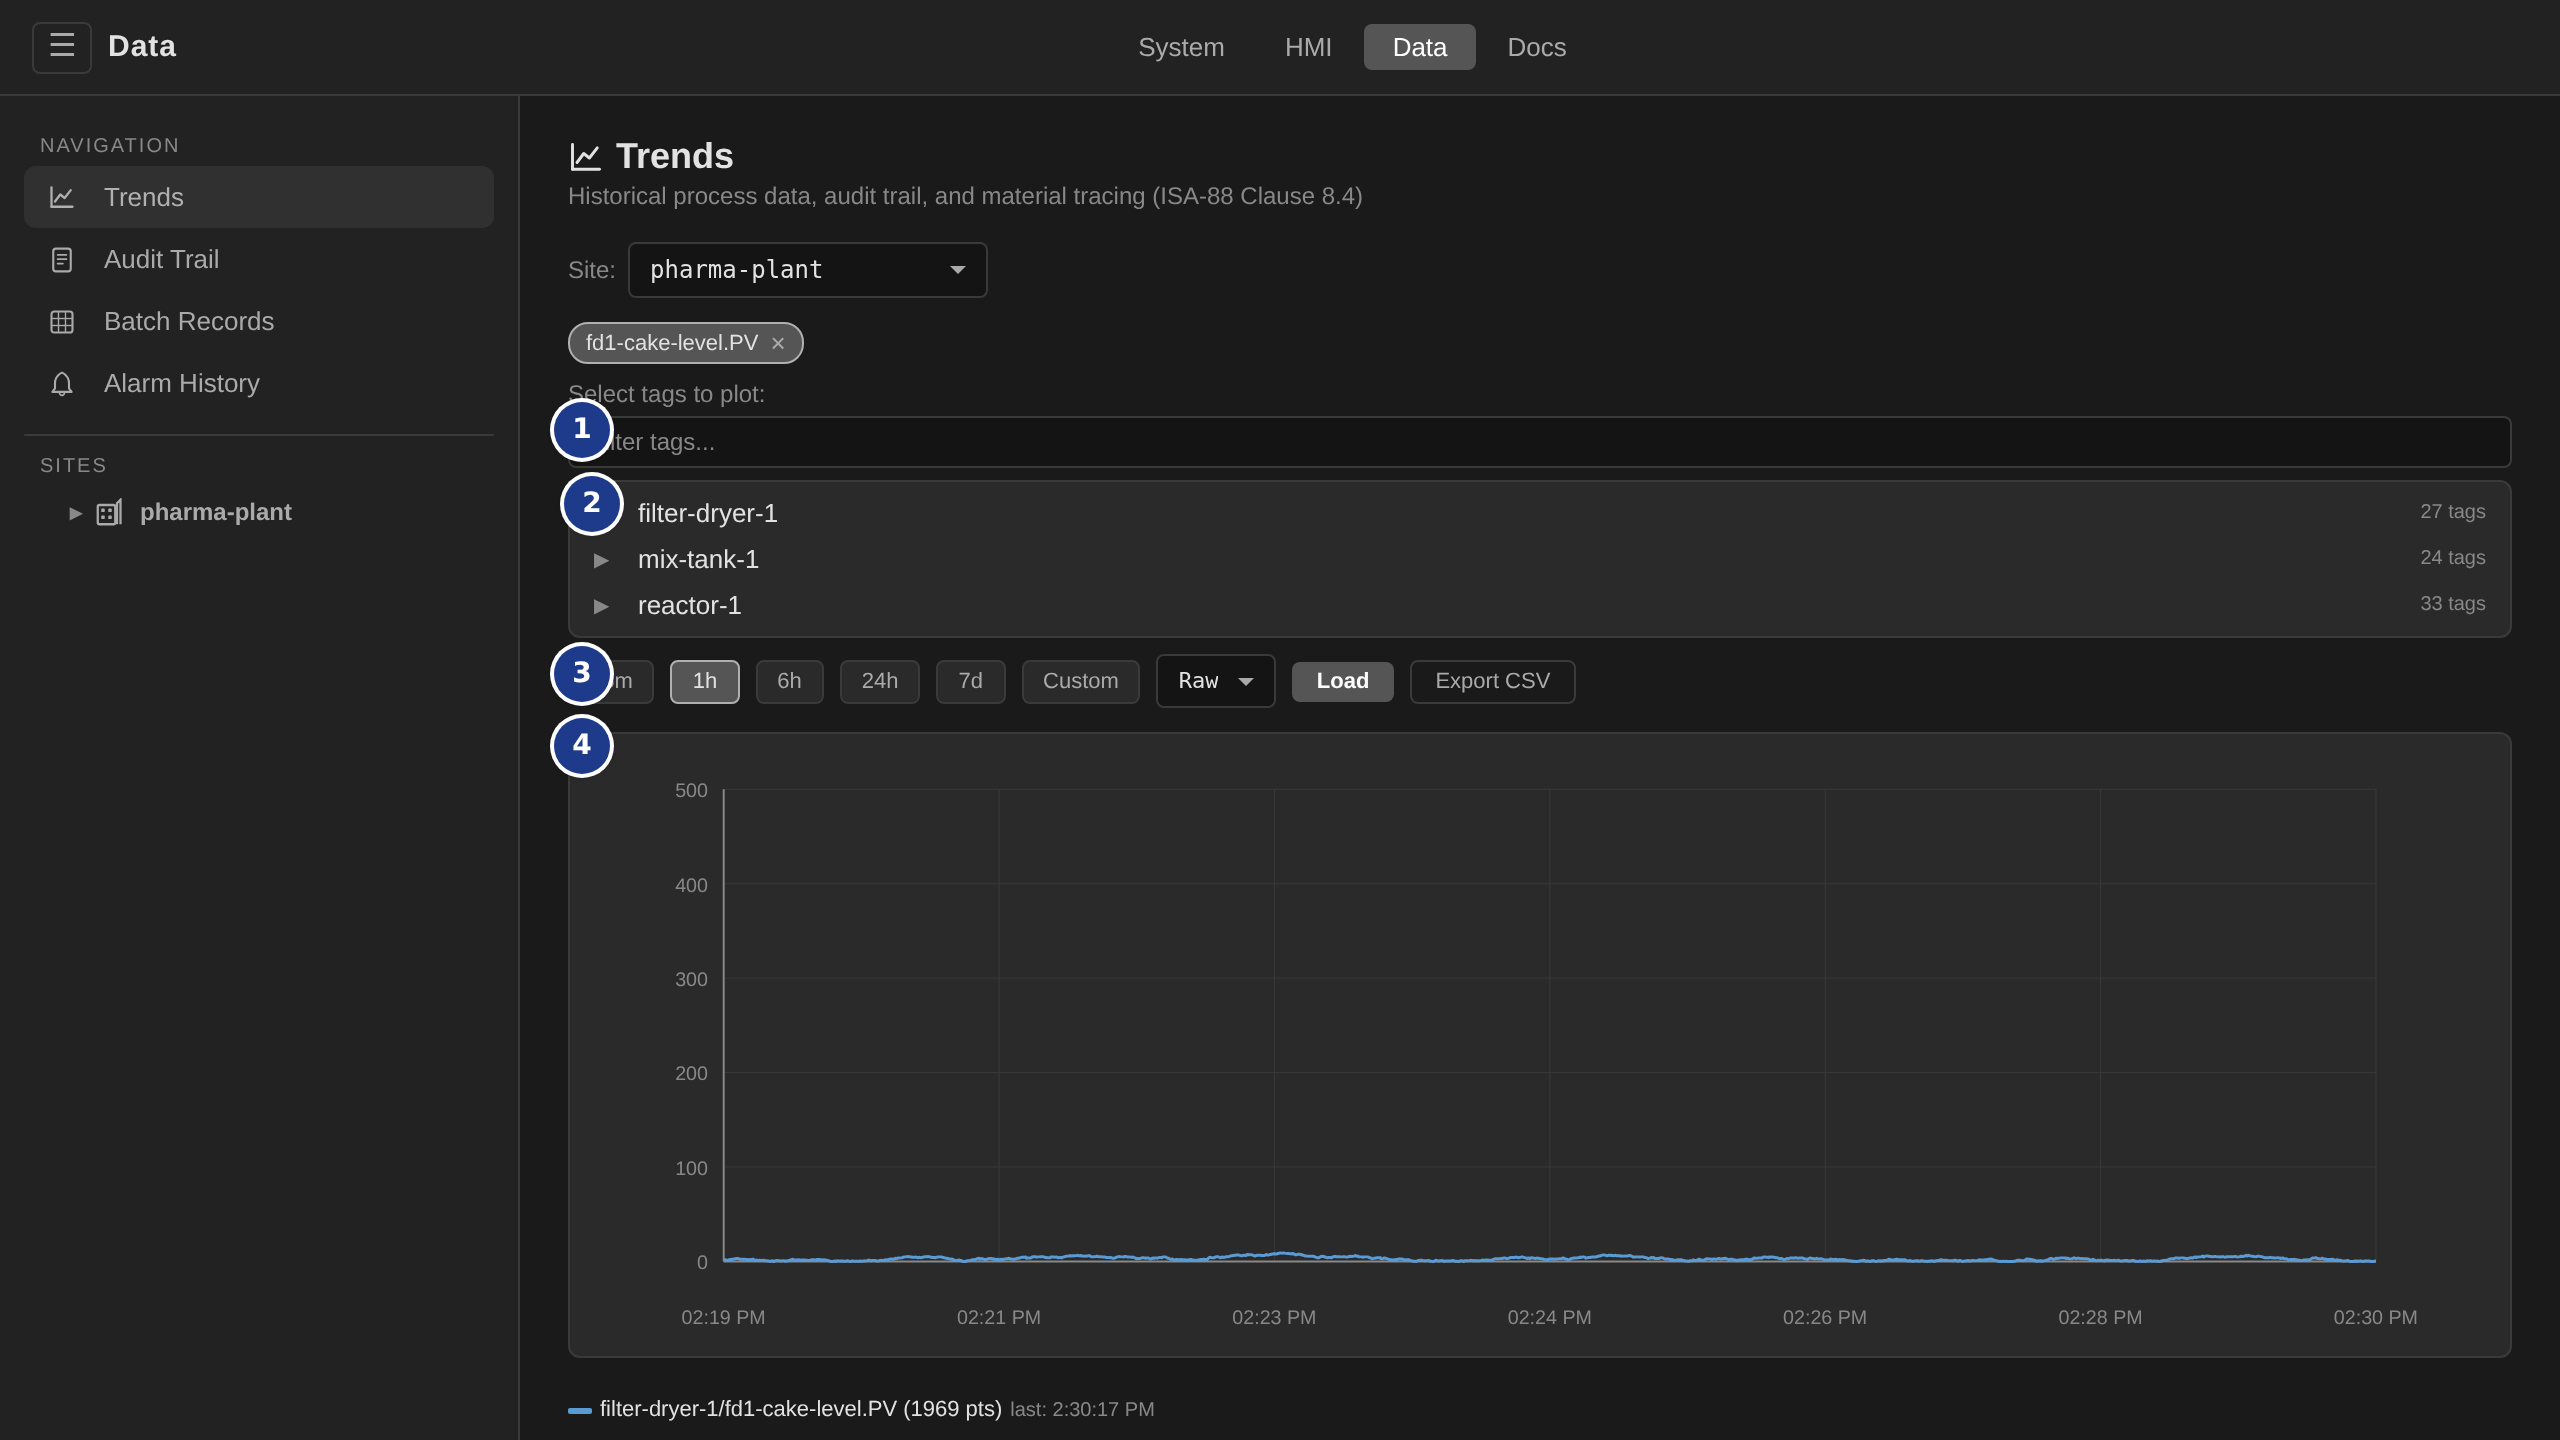
Task: Click the '24 tags' count
Action: [x=2453, y=557]
